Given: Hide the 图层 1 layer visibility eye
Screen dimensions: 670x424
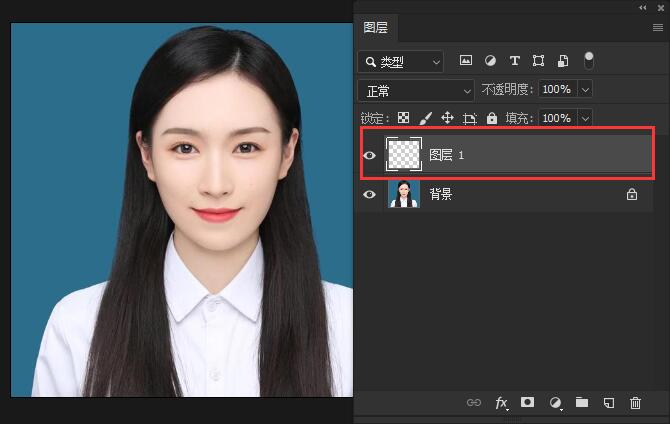Looking at the screenshot, I should [x=370, y=155].
